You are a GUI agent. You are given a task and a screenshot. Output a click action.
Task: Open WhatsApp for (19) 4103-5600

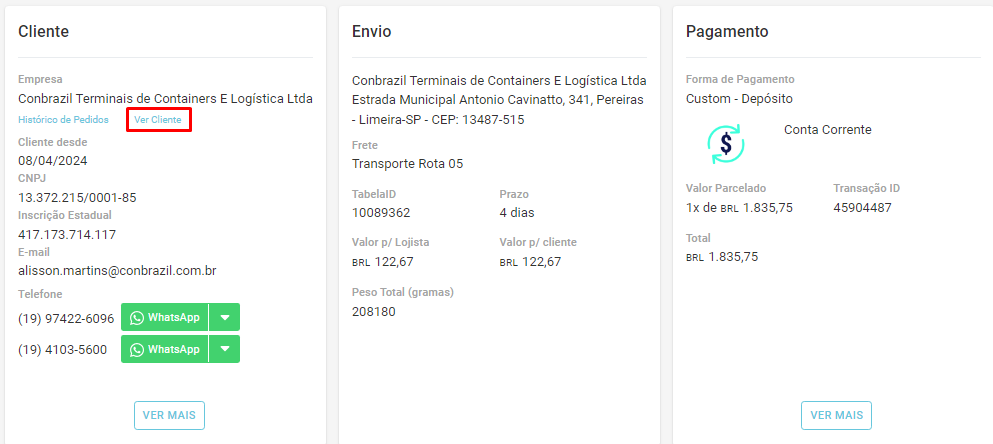[x=165, y=349]
